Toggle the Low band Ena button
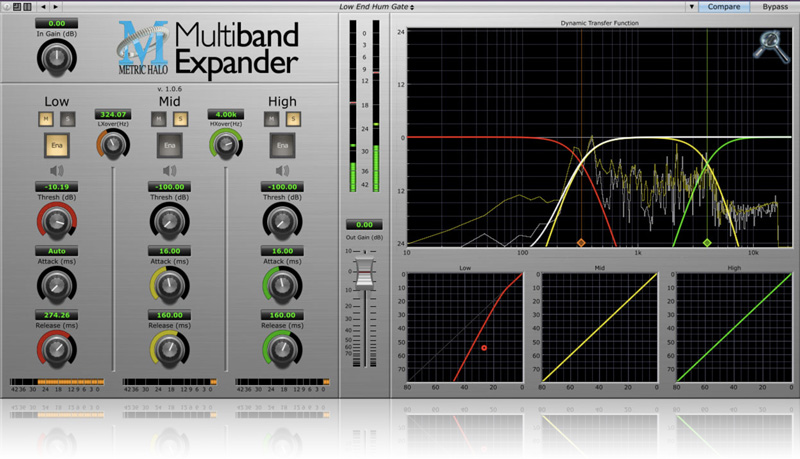Screen dimensions: 800x459 pos(56,146)
